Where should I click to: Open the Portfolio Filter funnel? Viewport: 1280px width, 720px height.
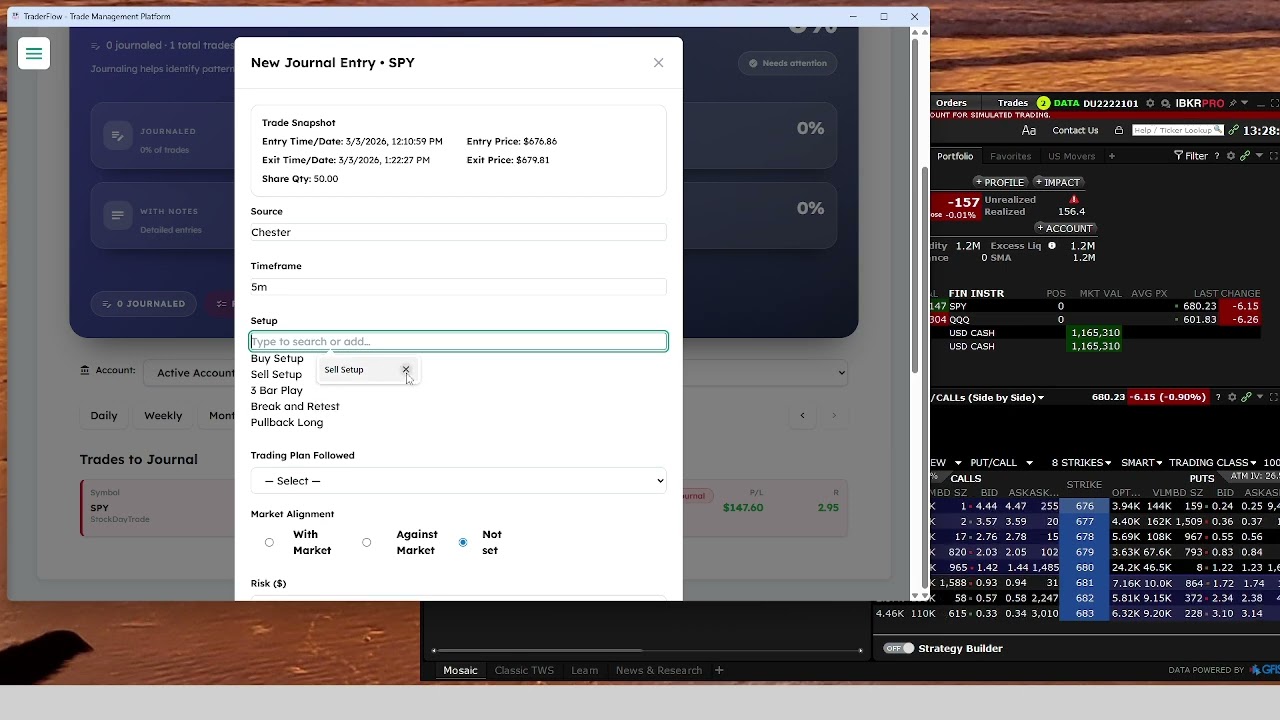pos(1192,156)
